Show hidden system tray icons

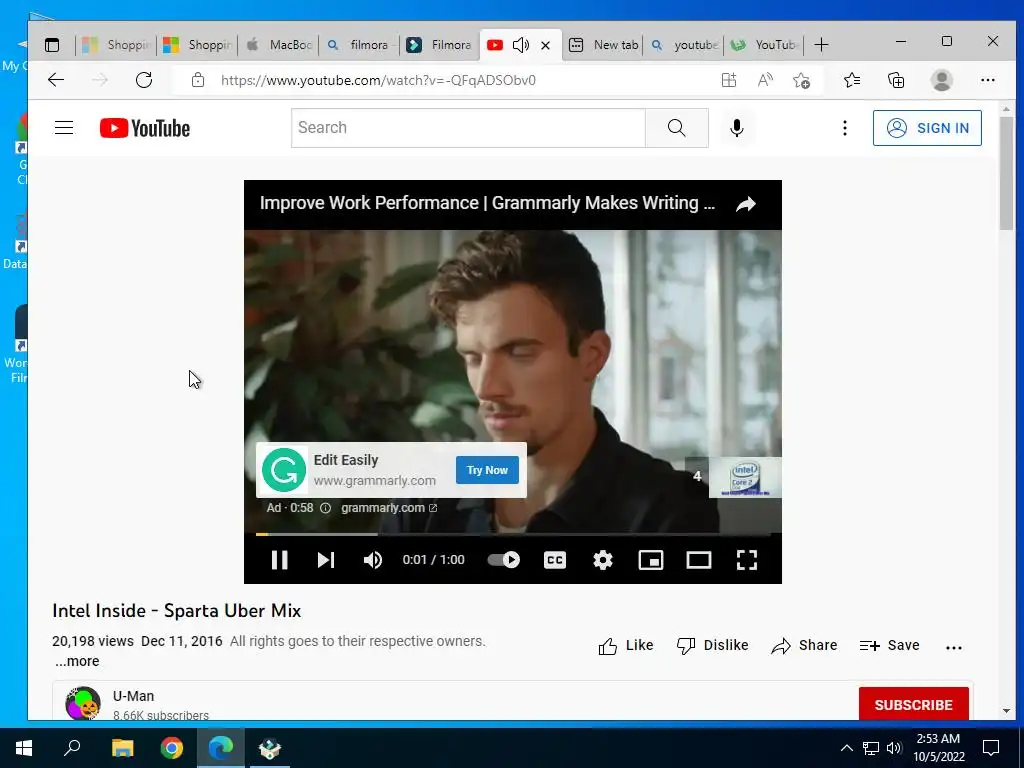(846, 748)
